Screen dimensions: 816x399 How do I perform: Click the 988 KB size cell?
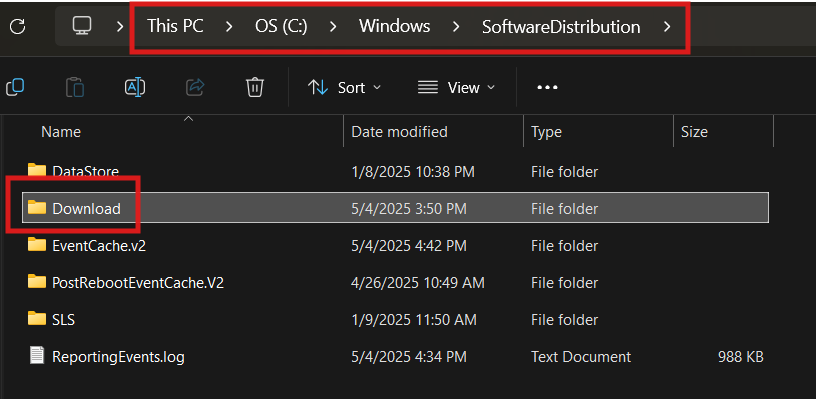coord(741,356)
